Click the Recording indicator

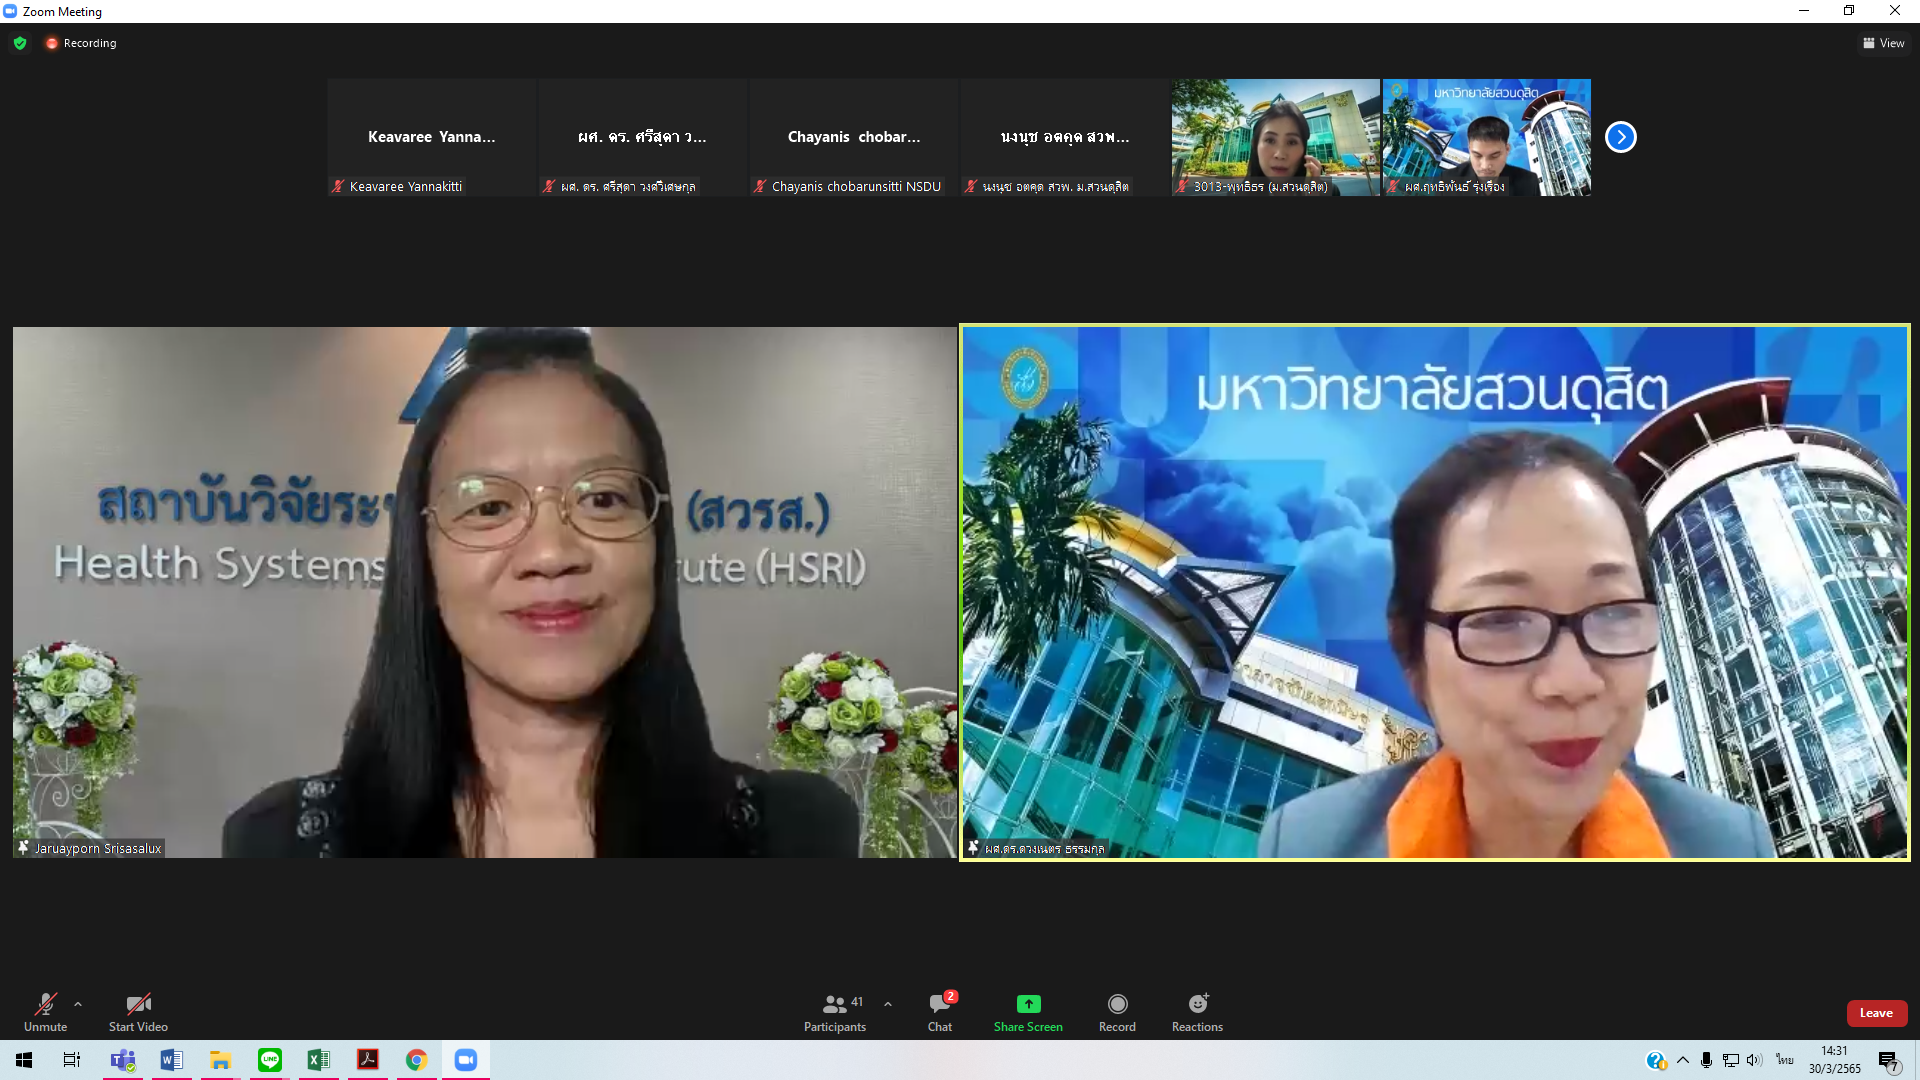[81, 43]
